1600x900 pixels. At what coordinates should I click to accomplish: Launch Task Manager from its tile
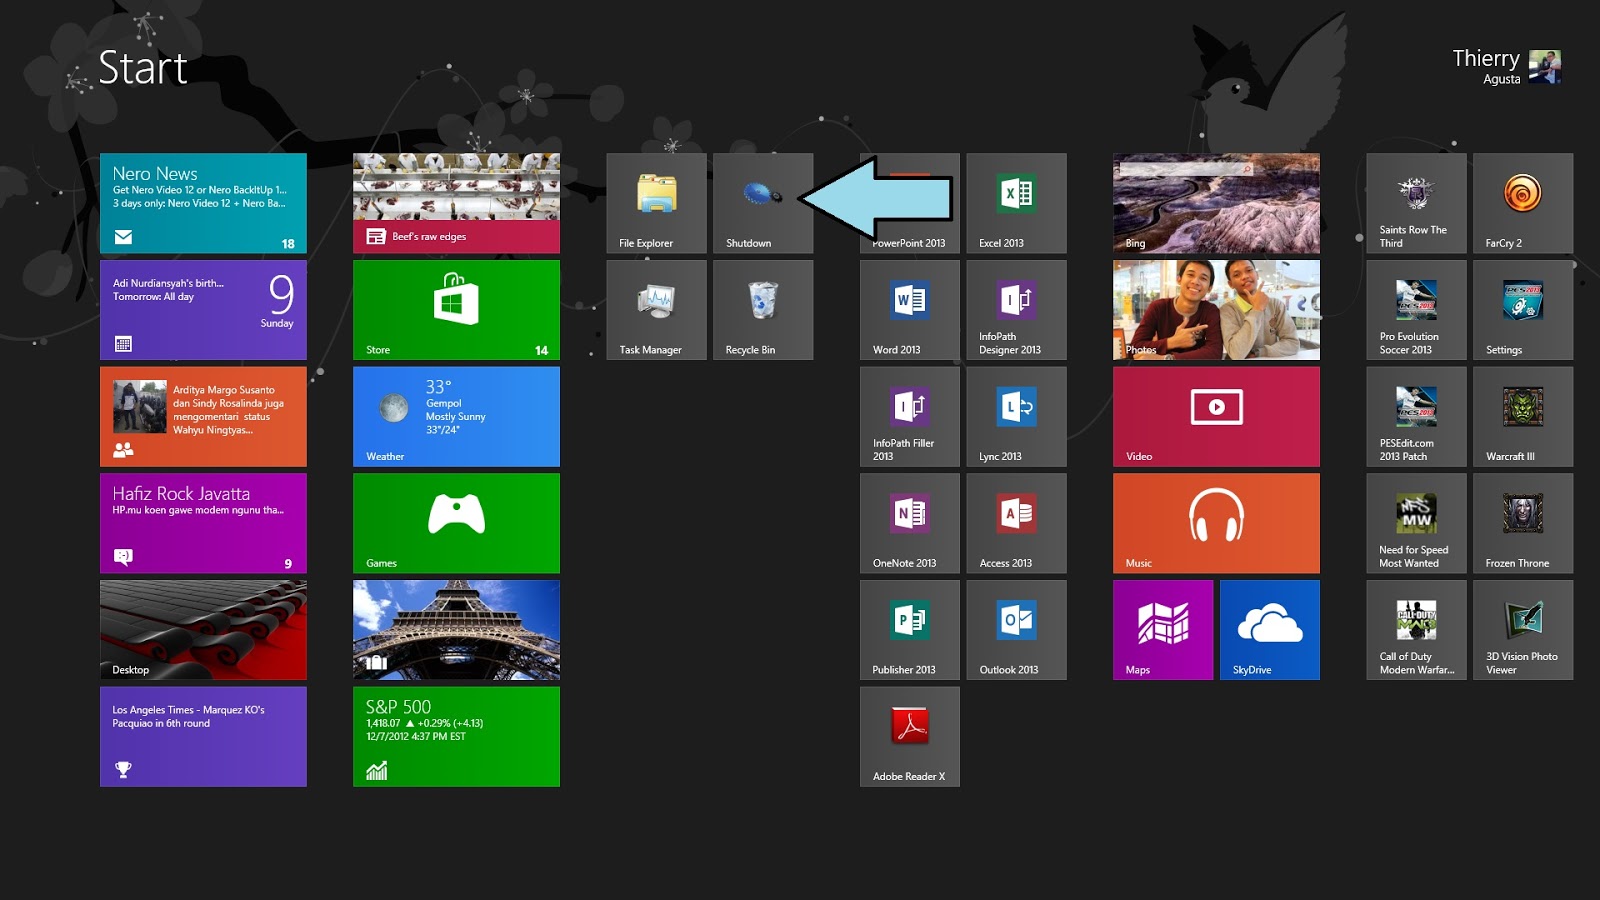pos(656,310)
